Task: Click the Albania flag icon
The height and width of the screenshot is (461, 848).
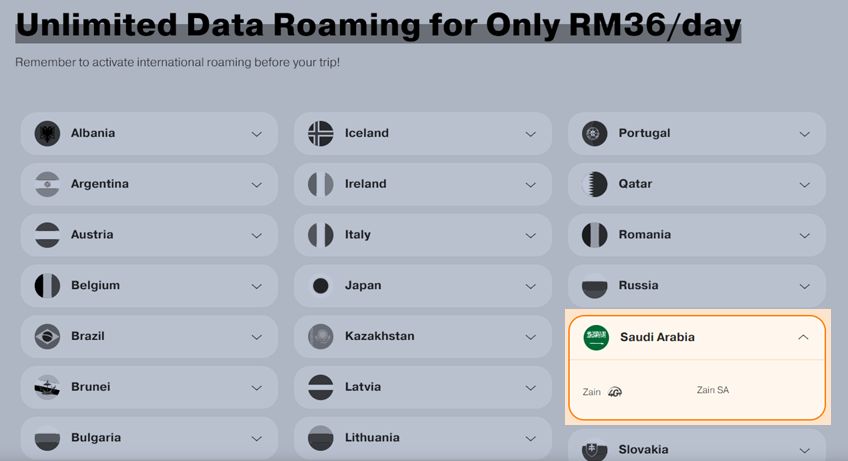Action: click(x=47, y=133)
